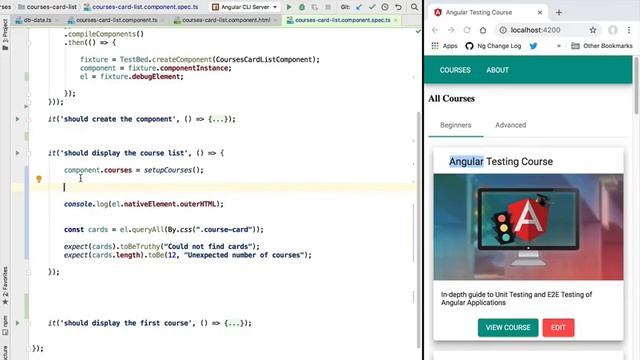Open the Chrome three-dot menu
The height and width of the screenshot is (360, 640).
click(x=629, y=30)
